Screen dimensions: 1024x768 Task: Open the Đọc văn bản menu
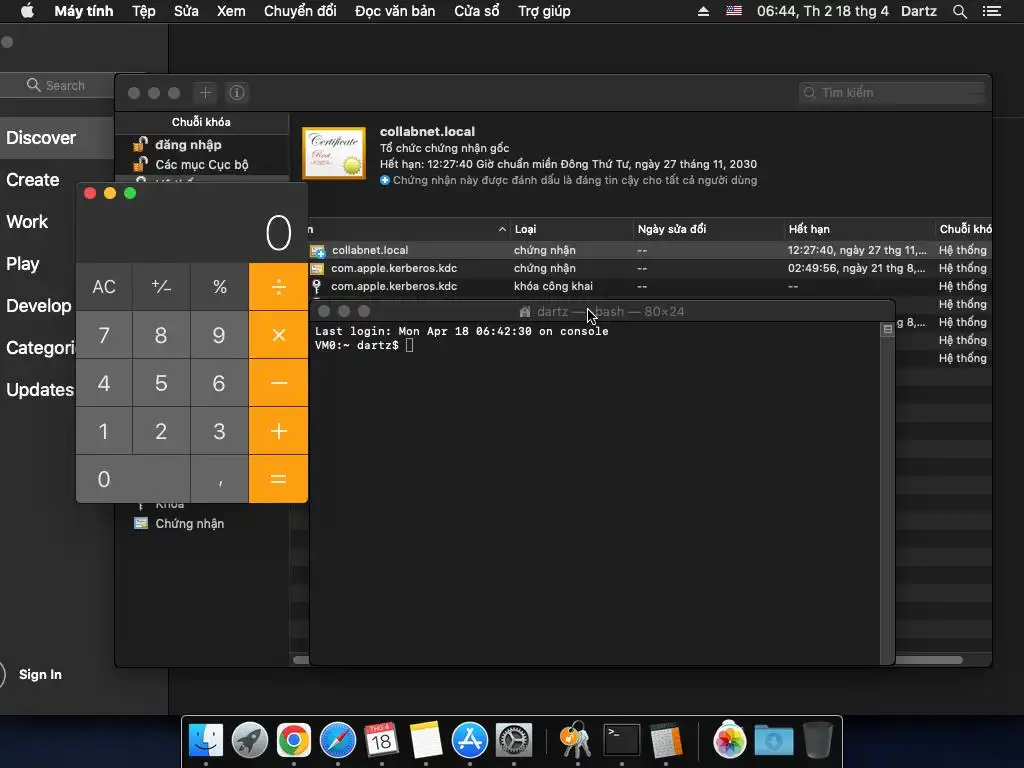tap(395, 11)
